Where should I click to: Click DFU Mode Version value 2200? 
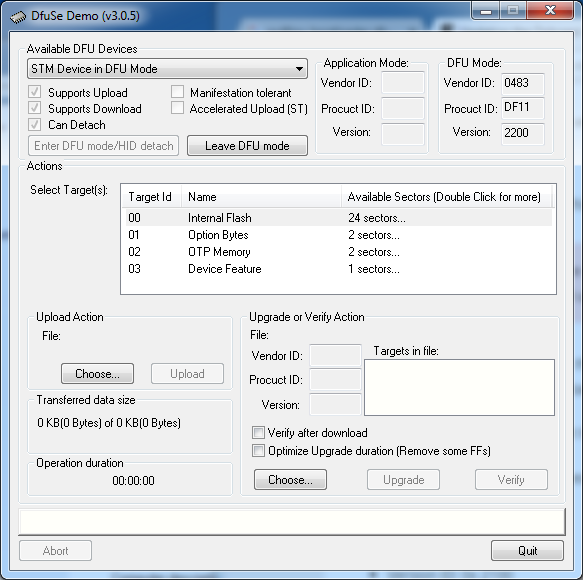(523, 133)
